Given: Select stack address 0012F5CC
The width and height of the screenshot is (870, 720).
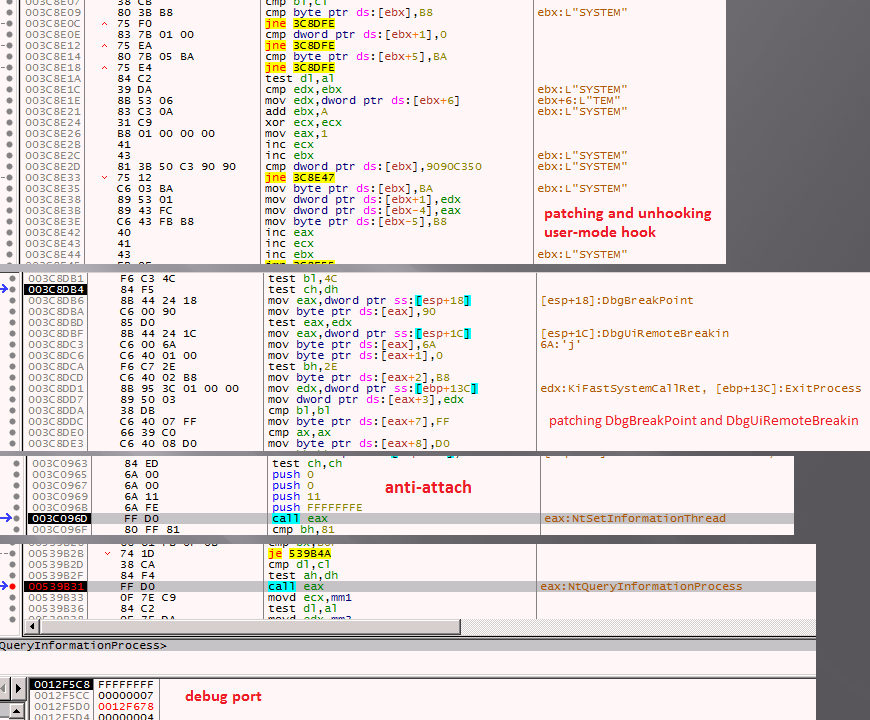Looking at the screenshot, I should 62,696.
